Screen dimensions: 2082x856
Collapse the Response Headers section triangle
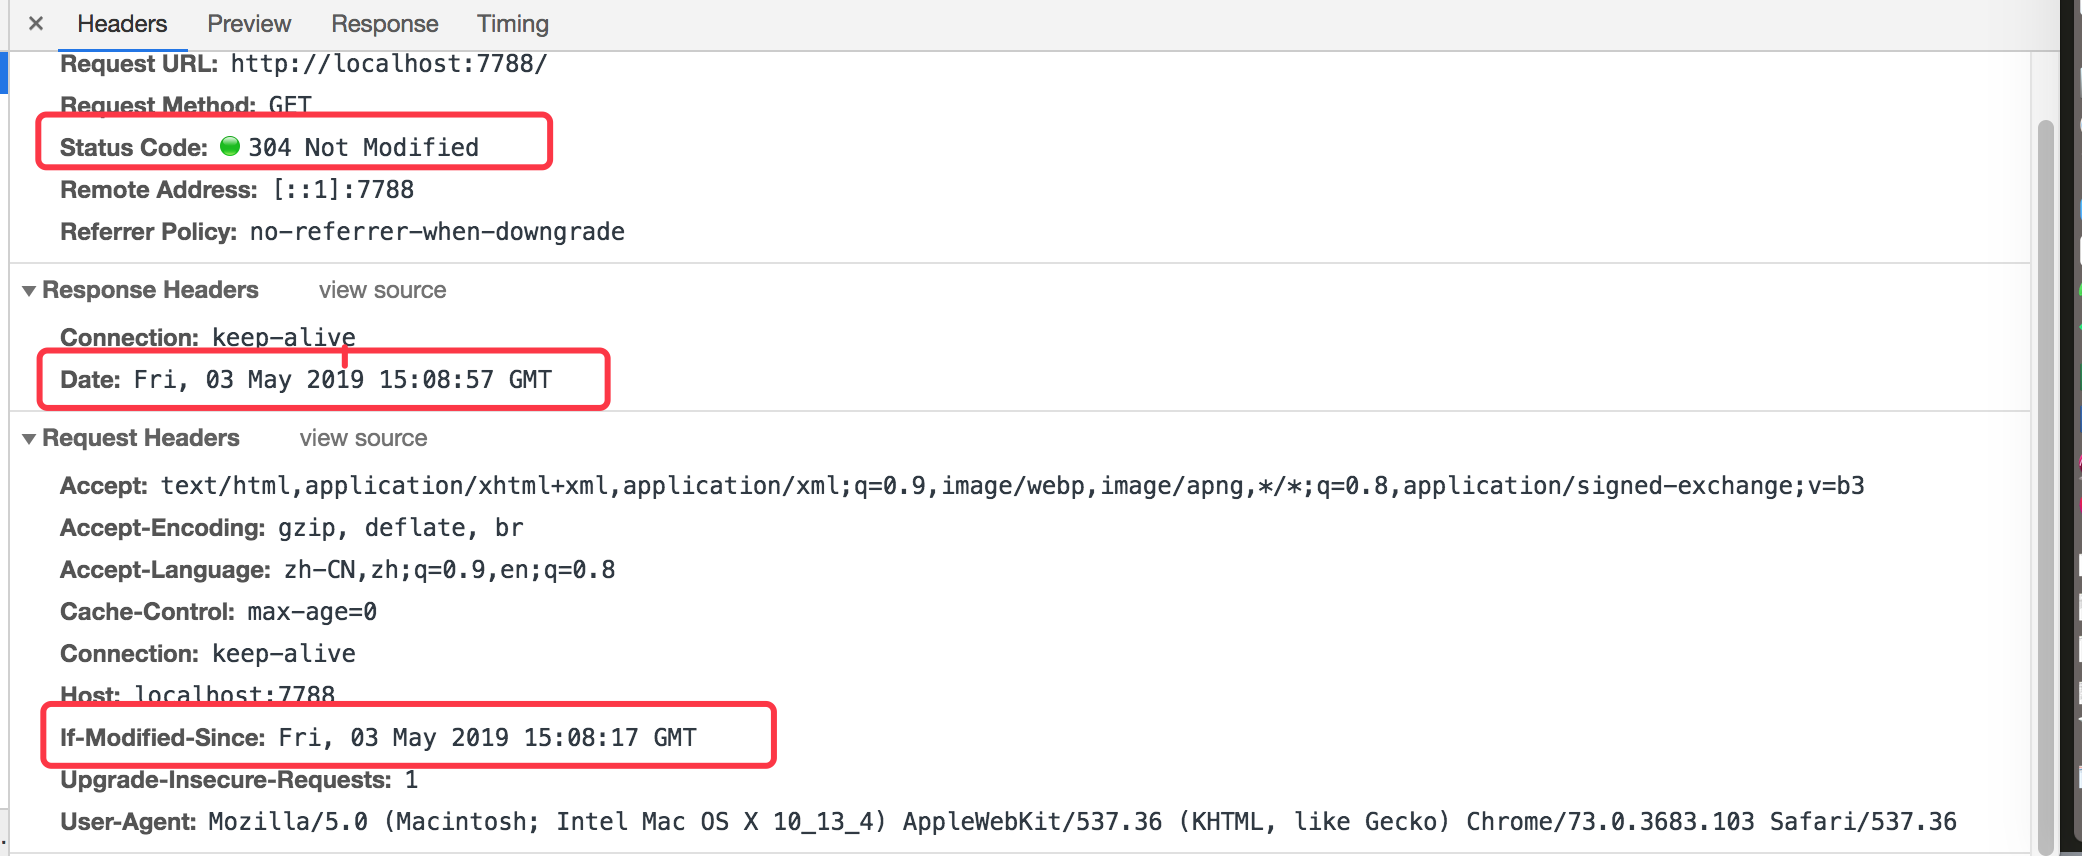coord(29,291)
